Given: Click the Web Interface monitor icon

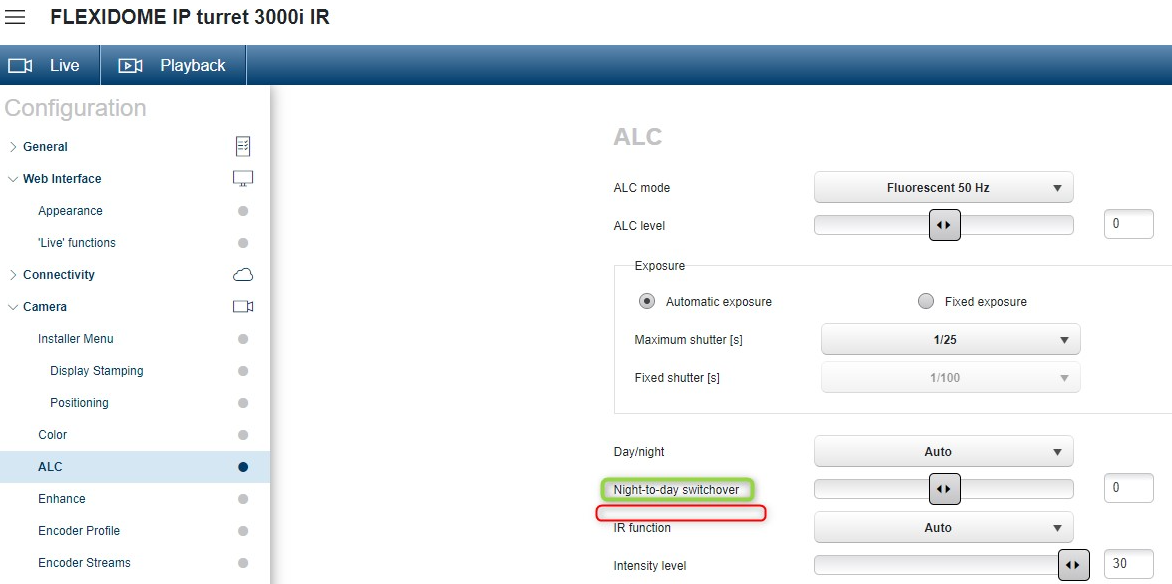Looking at the screenshot, I should pyautogui.click(x=243, y=179).
